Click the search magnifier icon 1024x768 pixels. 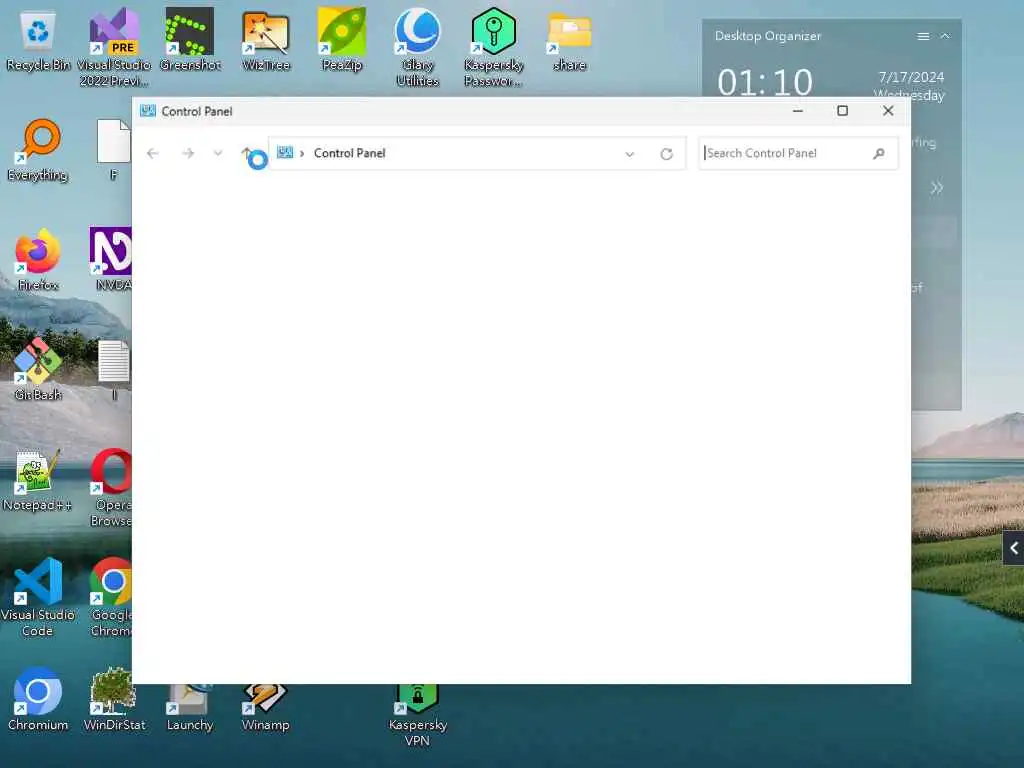[x=879, y=153]
